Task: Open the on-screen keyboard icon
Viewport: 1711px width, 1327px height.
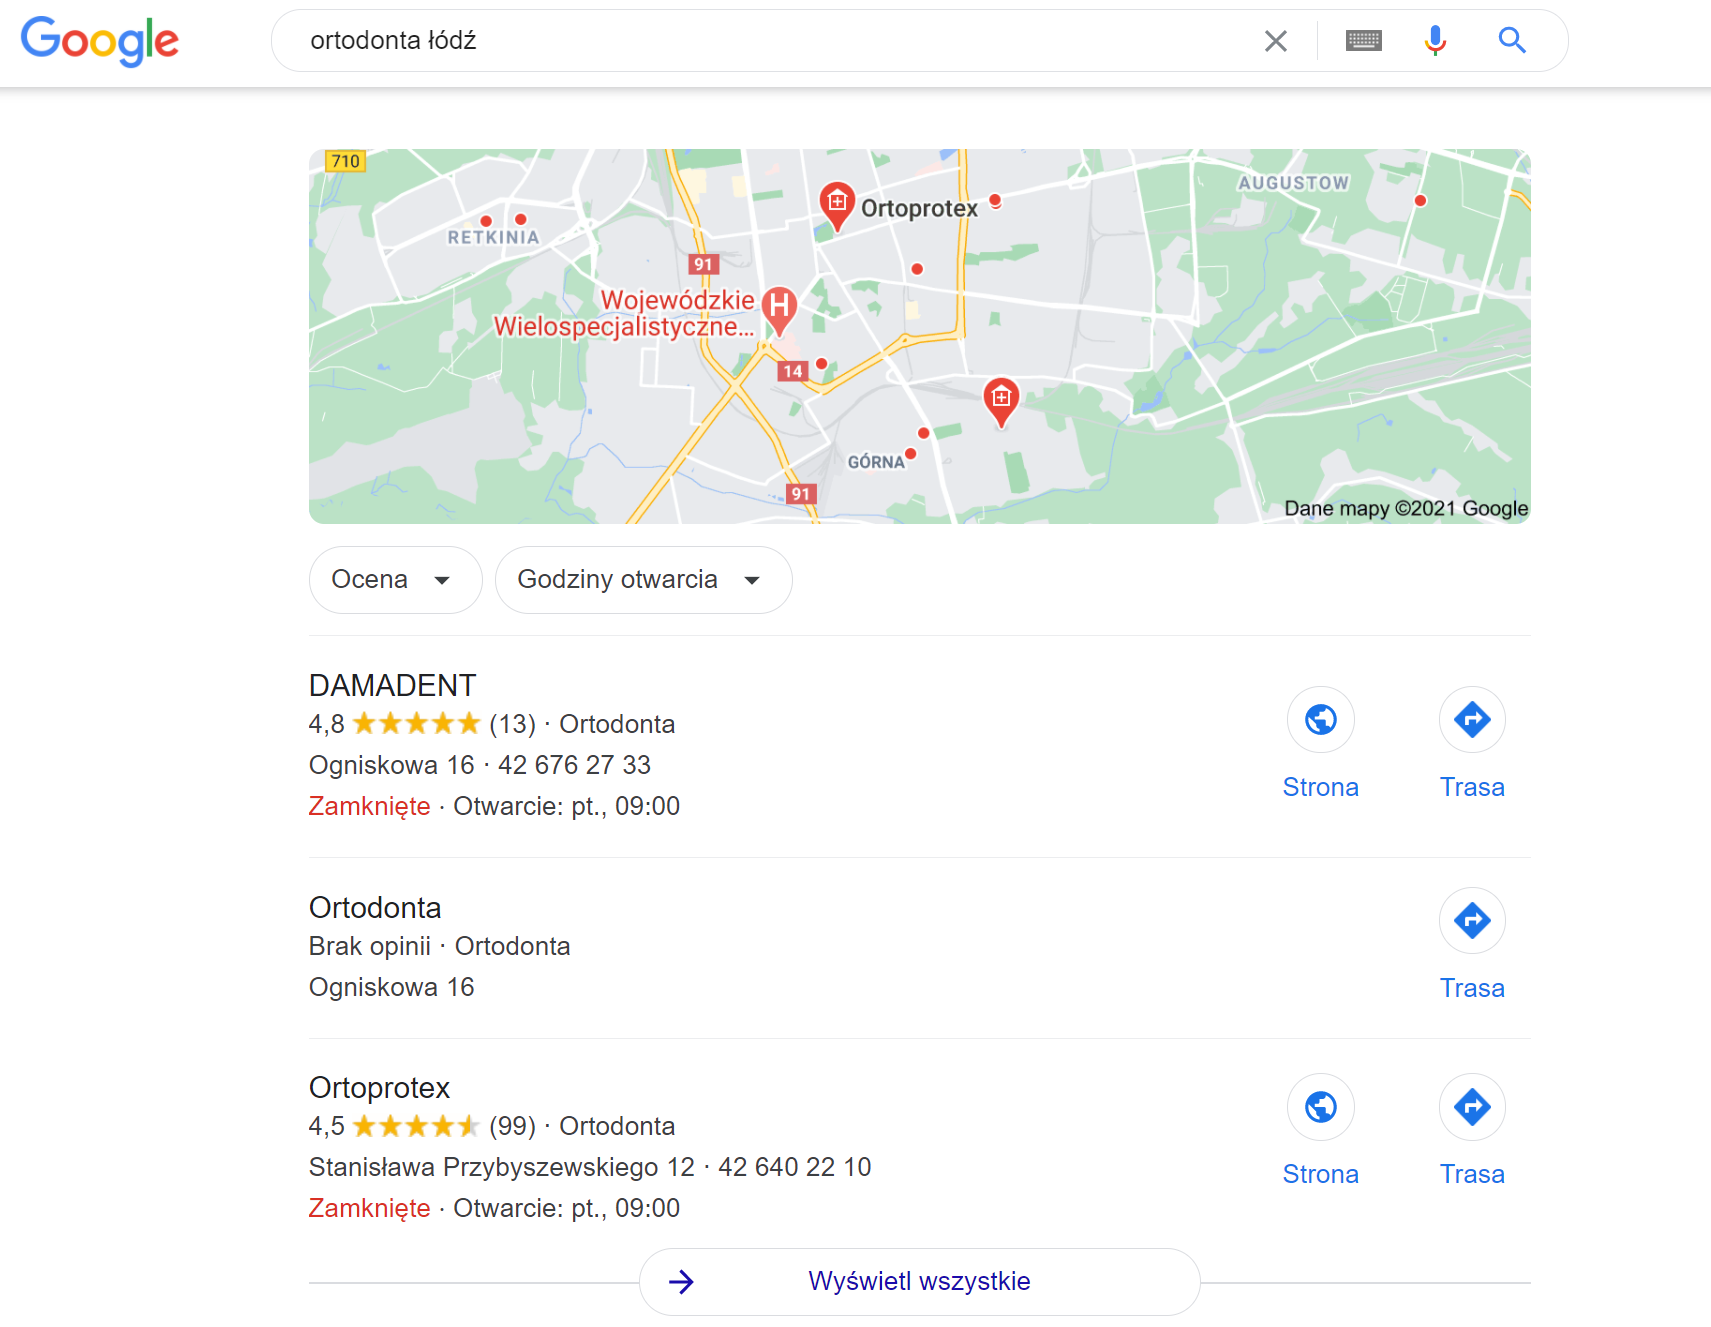Action: click(1363, 40)
